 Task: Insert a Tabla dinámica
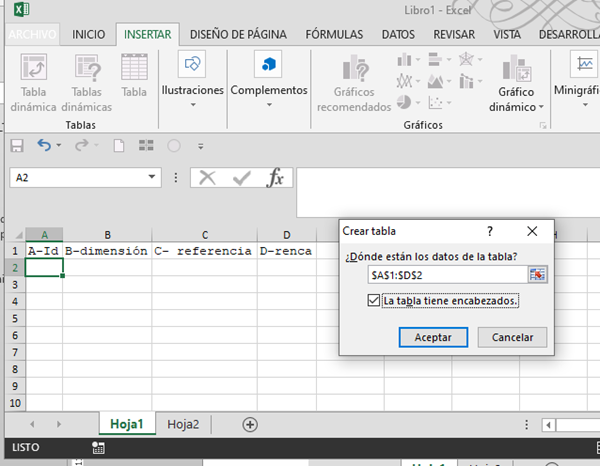click(x=33, y=83)
